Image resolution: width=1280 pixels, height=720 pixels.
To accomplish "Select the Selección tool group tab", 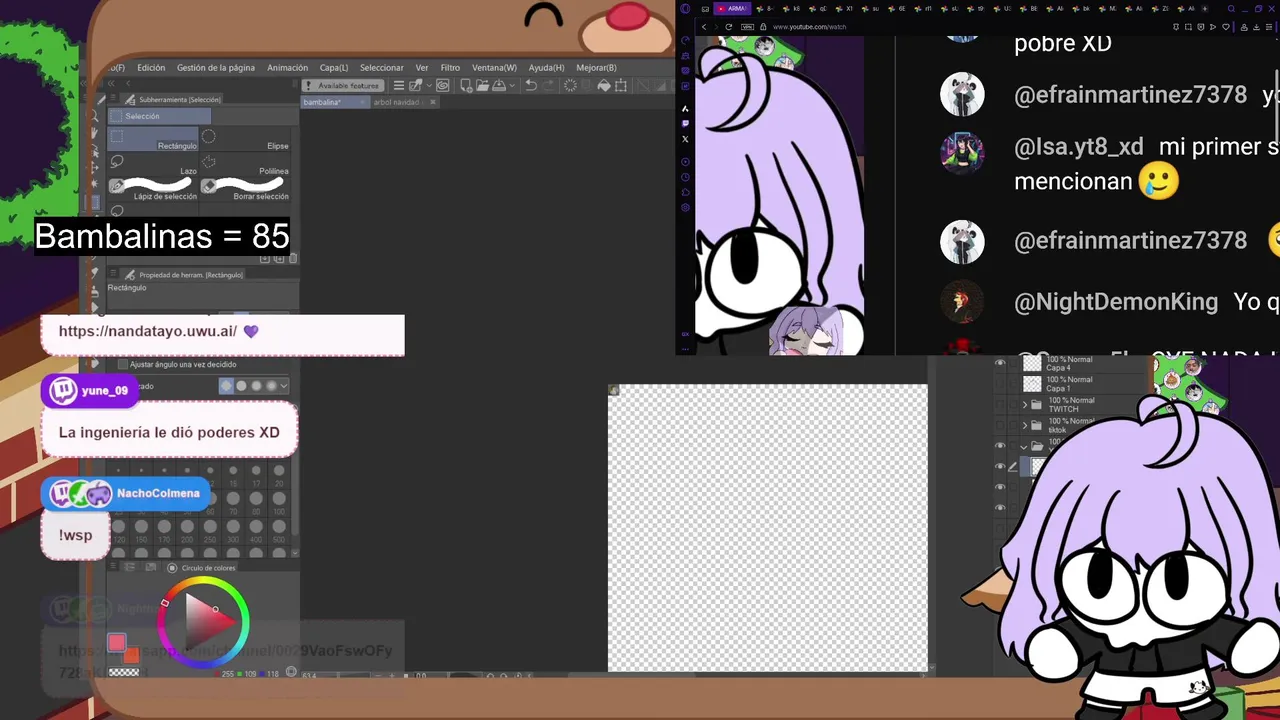I will pyautogui.click(x=160, y=116).
